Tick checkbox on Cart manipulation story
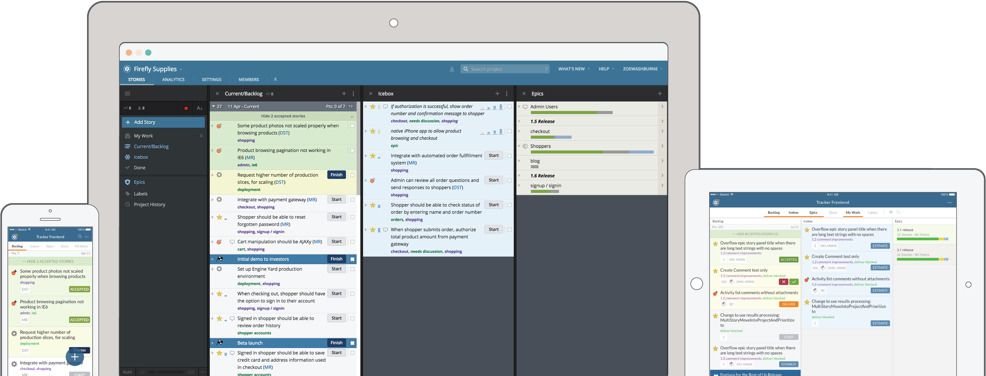The width and height of the screenshot is (986, 376). 352,241
